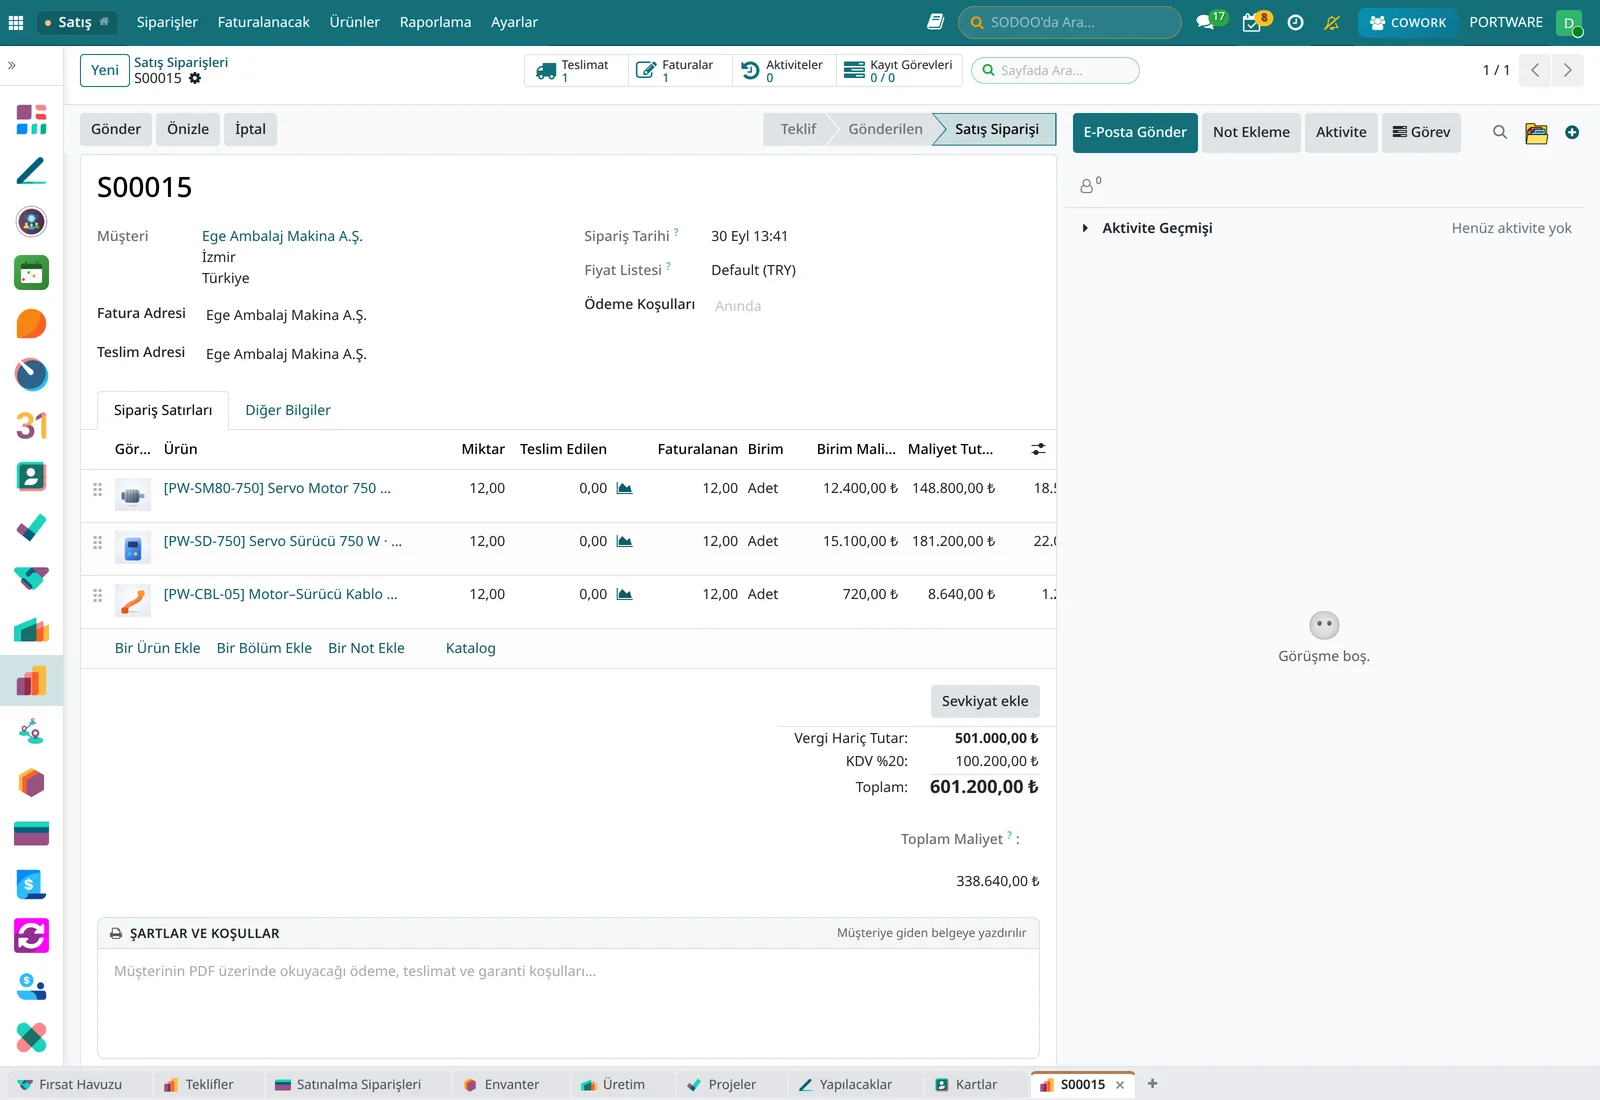Click the COWORK button

[x=1408, y=22]
